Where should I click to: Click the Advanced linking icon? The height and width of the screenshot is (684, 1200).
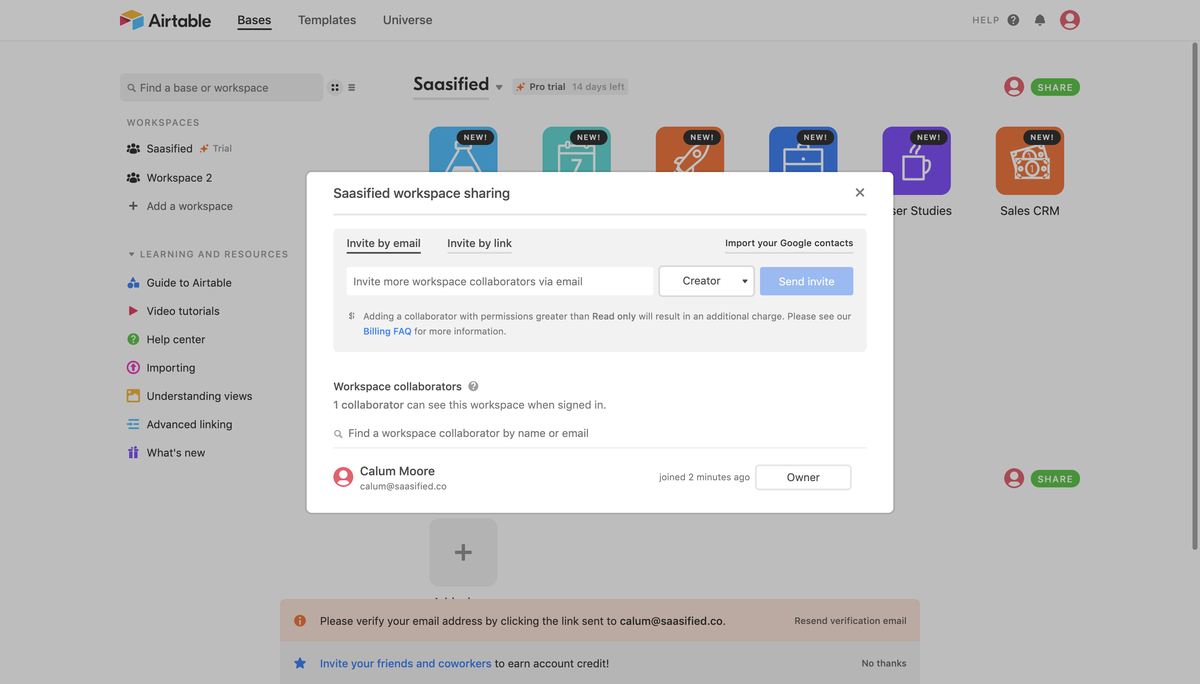133,424
